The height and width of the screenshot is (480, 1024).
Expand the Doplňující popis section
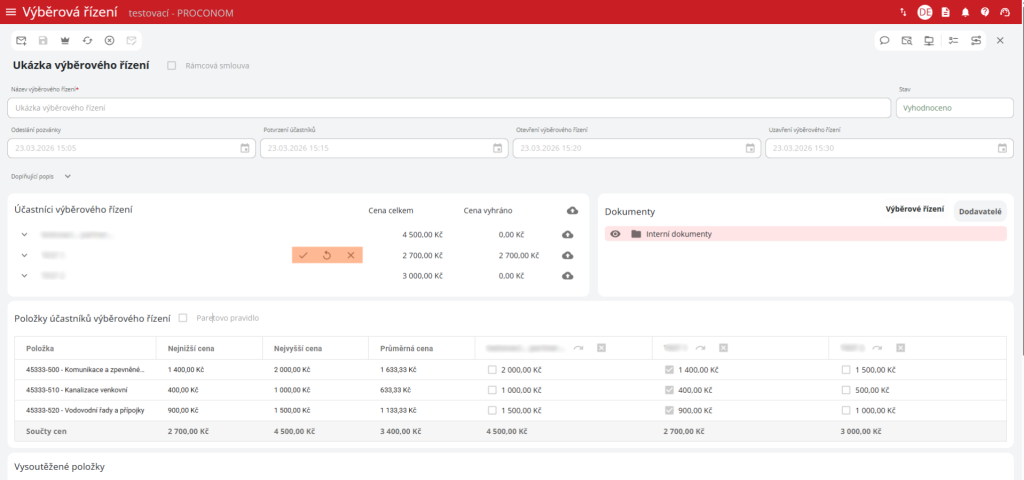tap(68, 176)
